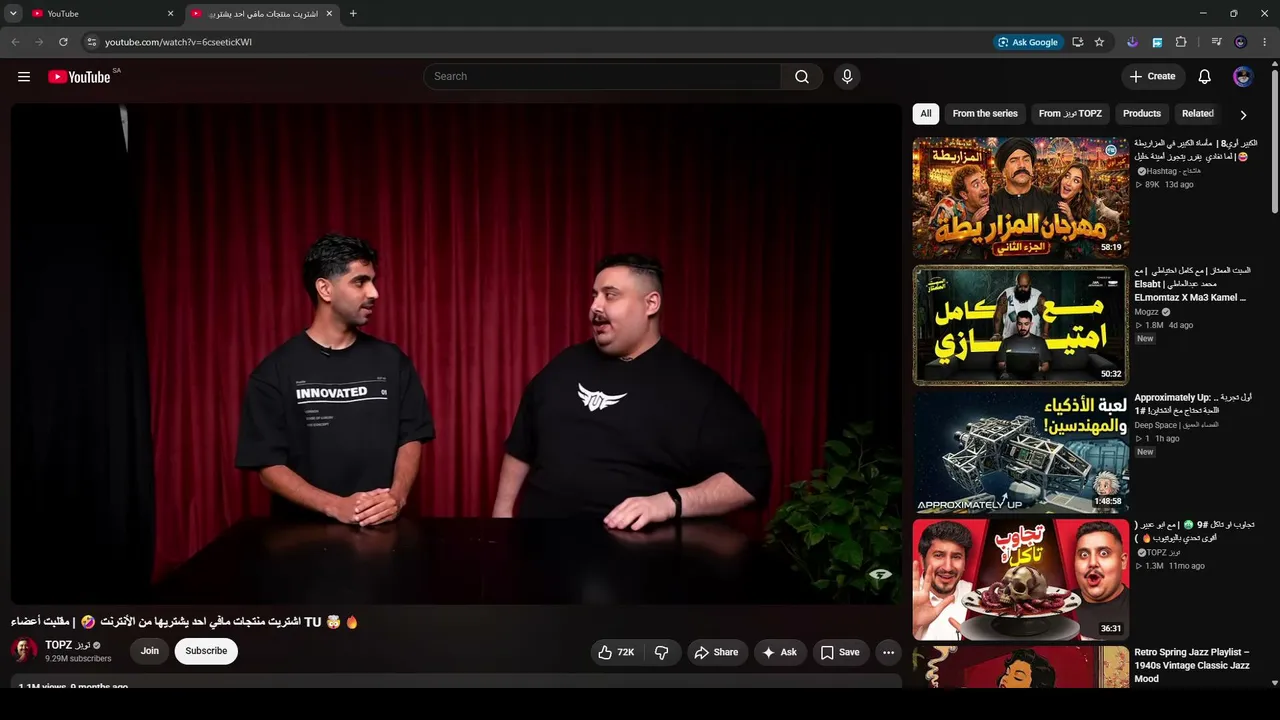This screenshot has width=1280, height=720.
Task: Open the purple download extension icon
Action: [x=1132, y=42]
